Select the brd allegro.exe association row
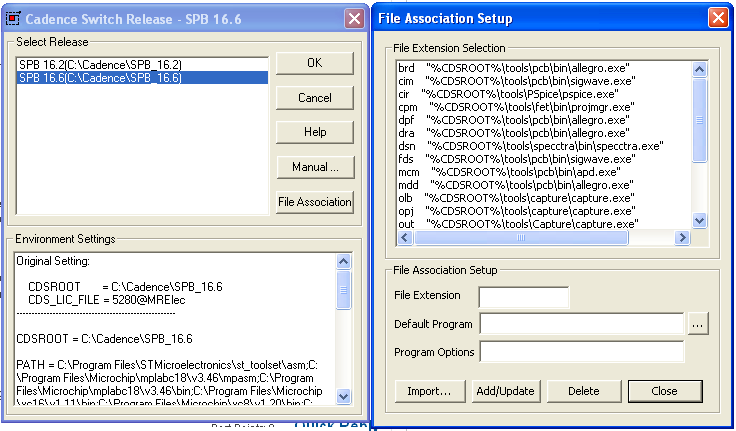Screen dimensions: 736x431 click(x=515, y=68)
